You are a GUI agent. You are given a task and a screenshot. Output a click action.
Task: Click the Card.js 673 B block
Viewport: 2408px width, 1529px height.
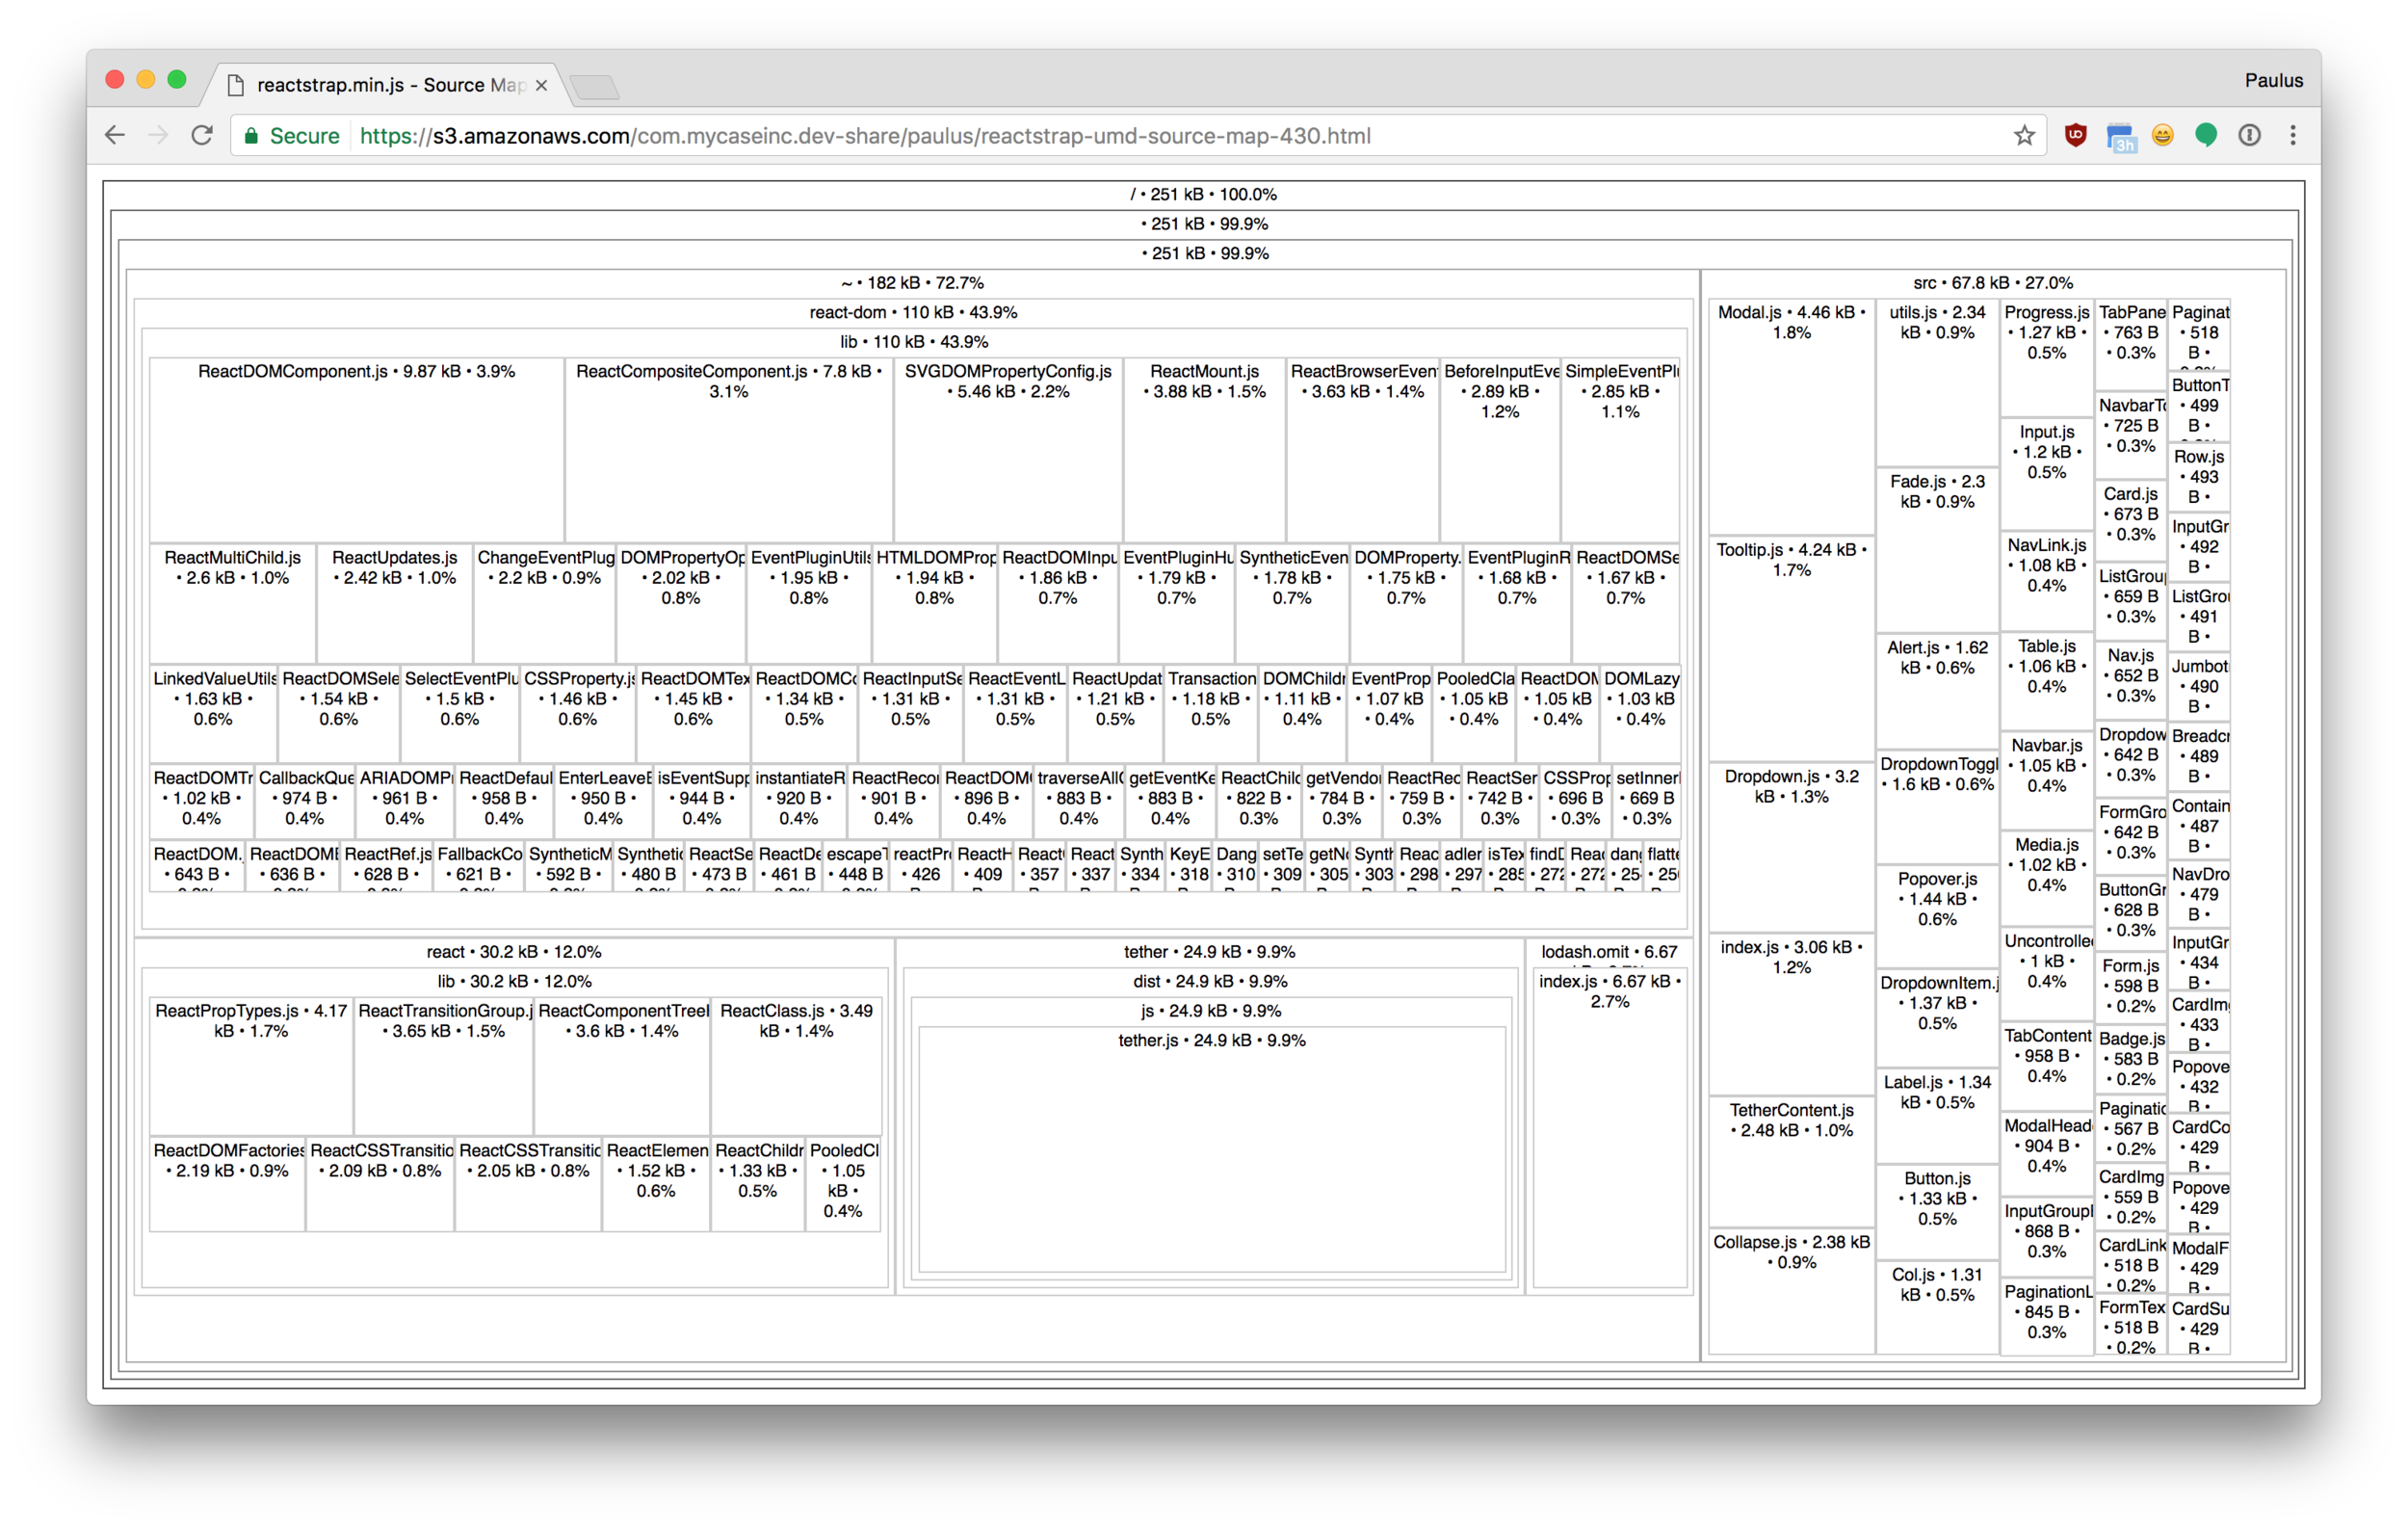pos(2130,521)
